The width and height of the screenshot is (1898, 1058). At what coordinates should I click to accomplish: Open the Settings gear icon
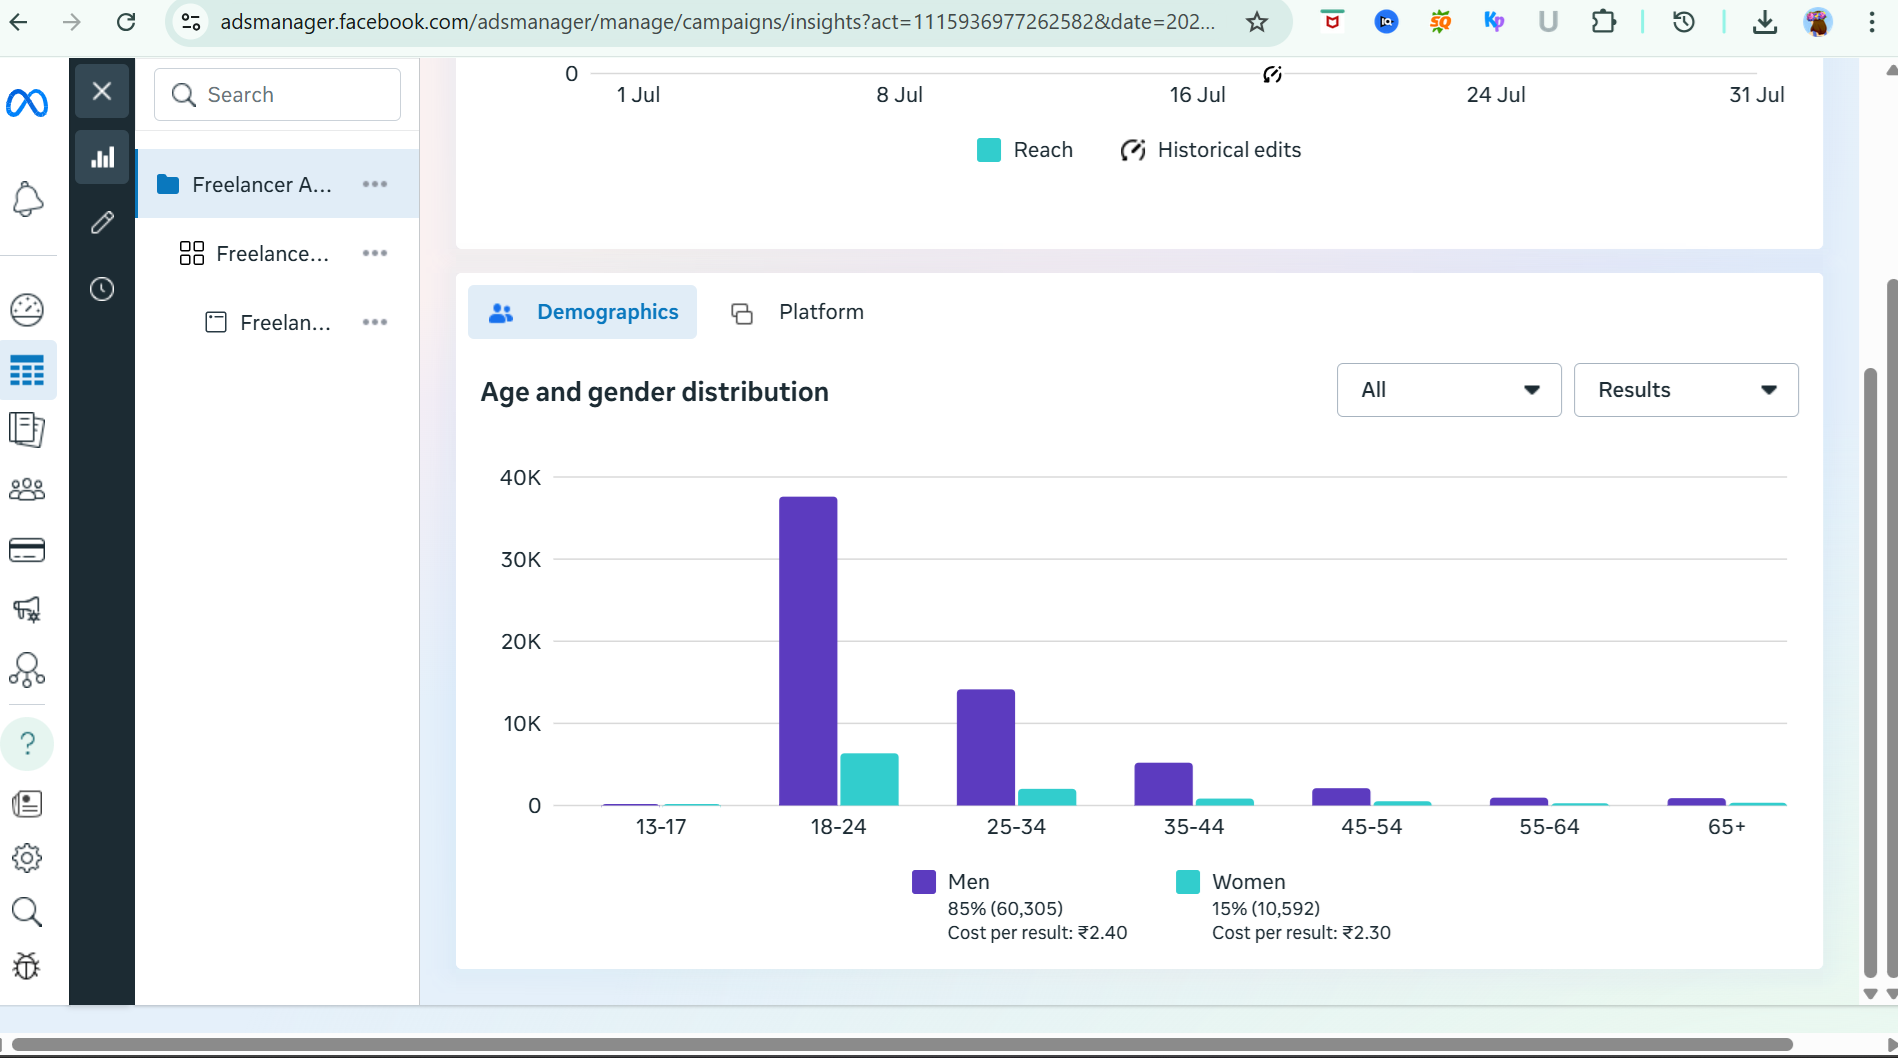pos(27,858)
